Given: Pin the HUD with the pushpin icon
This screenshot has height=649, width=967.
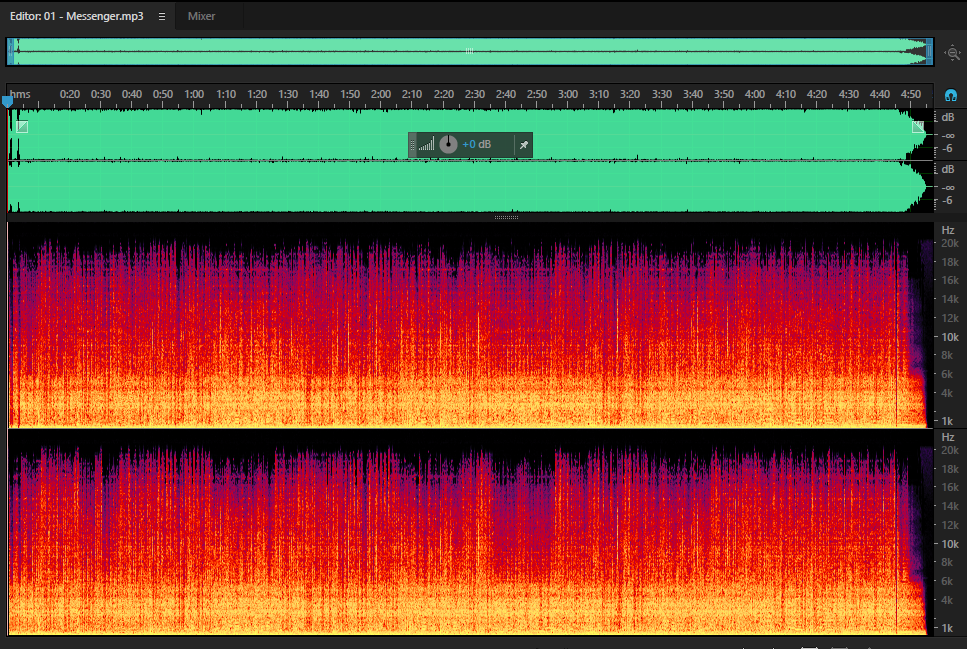Looking at the screenshot, I should point(524,145).
